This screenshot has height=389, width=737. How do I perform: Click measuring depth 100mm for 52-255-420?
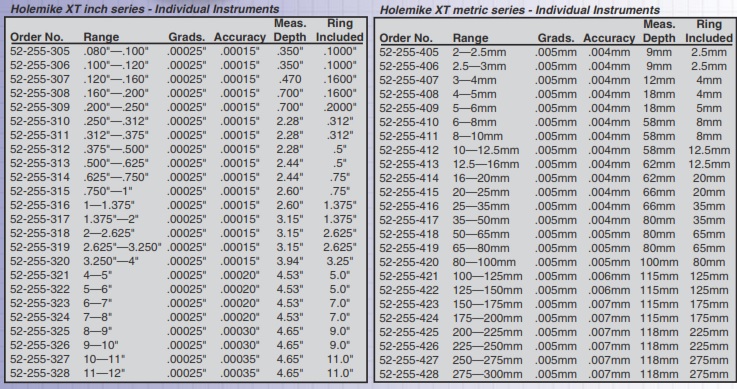tap(659, 262)
